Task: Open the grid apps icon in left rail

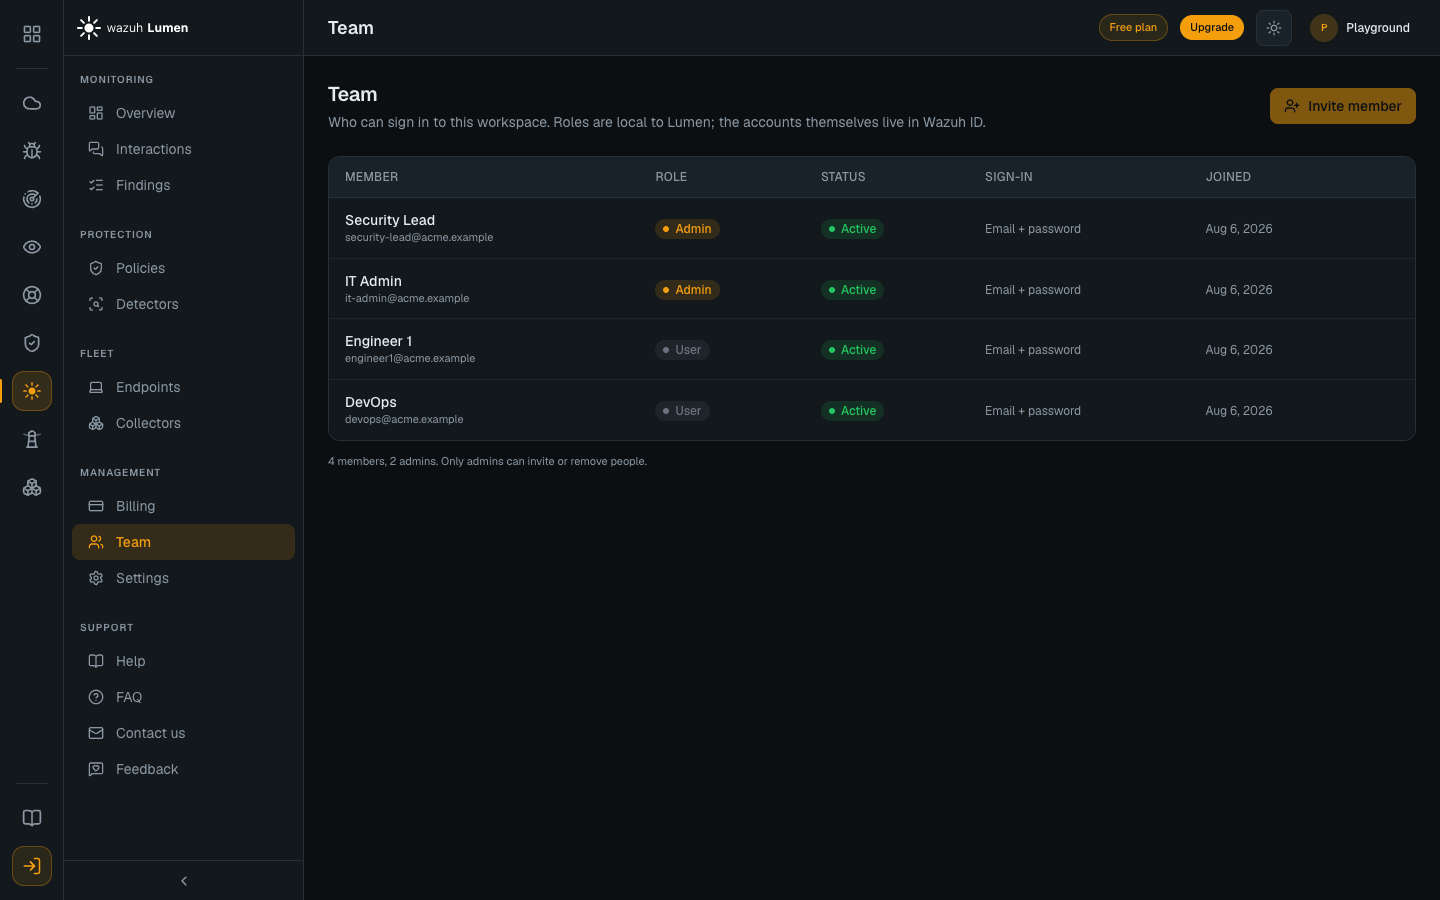Action: [32, 34]
